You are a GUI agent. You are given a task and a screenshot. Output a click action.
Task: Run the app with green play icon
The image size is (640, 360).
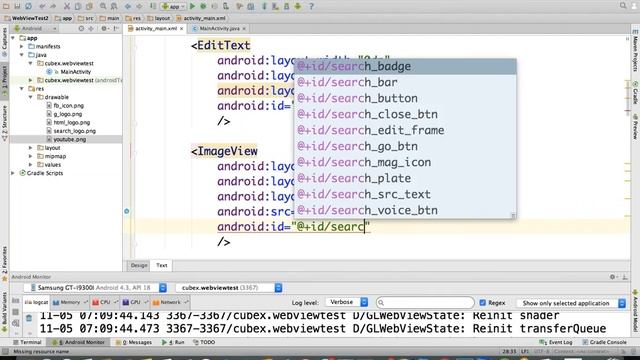coord(192,6)
